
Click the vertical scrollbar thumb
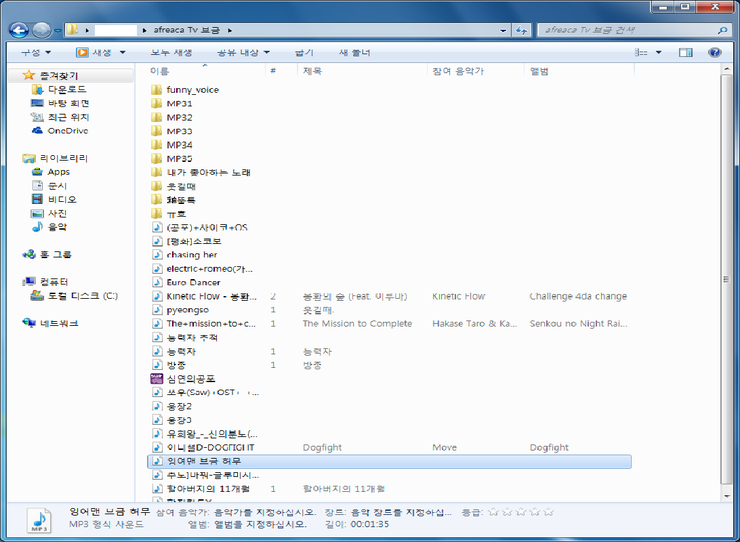tap(726, 279)
